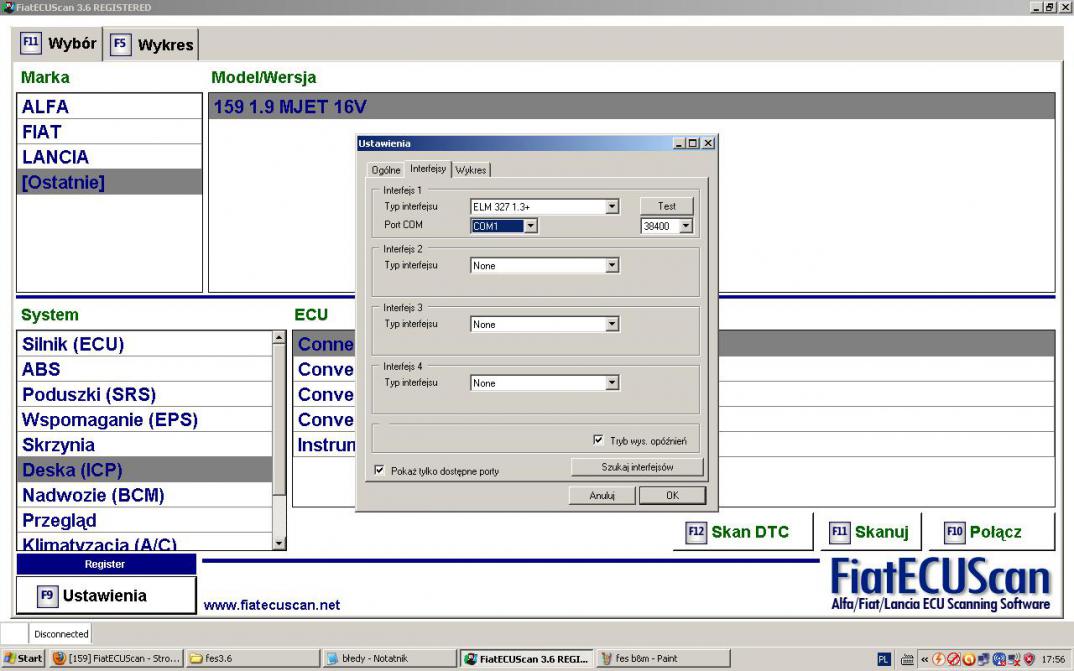Open the Firefox FiatECUScan taskbar item
The image size is (1074, 671).
(x=116, y=659)
